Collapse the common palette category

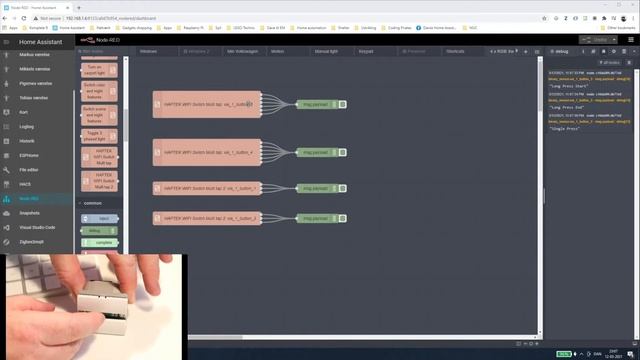click(99, 203)
